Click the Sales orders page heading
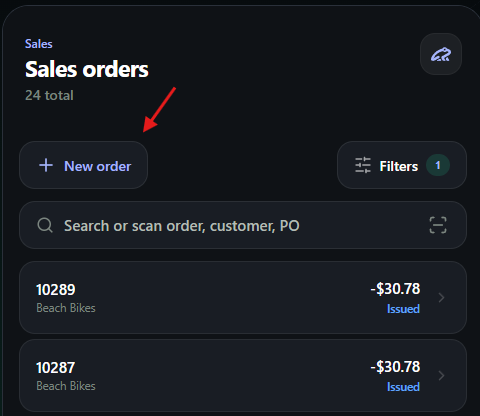Image resolution: width=480 pixels, height=416 pixels. pos(87,69)
